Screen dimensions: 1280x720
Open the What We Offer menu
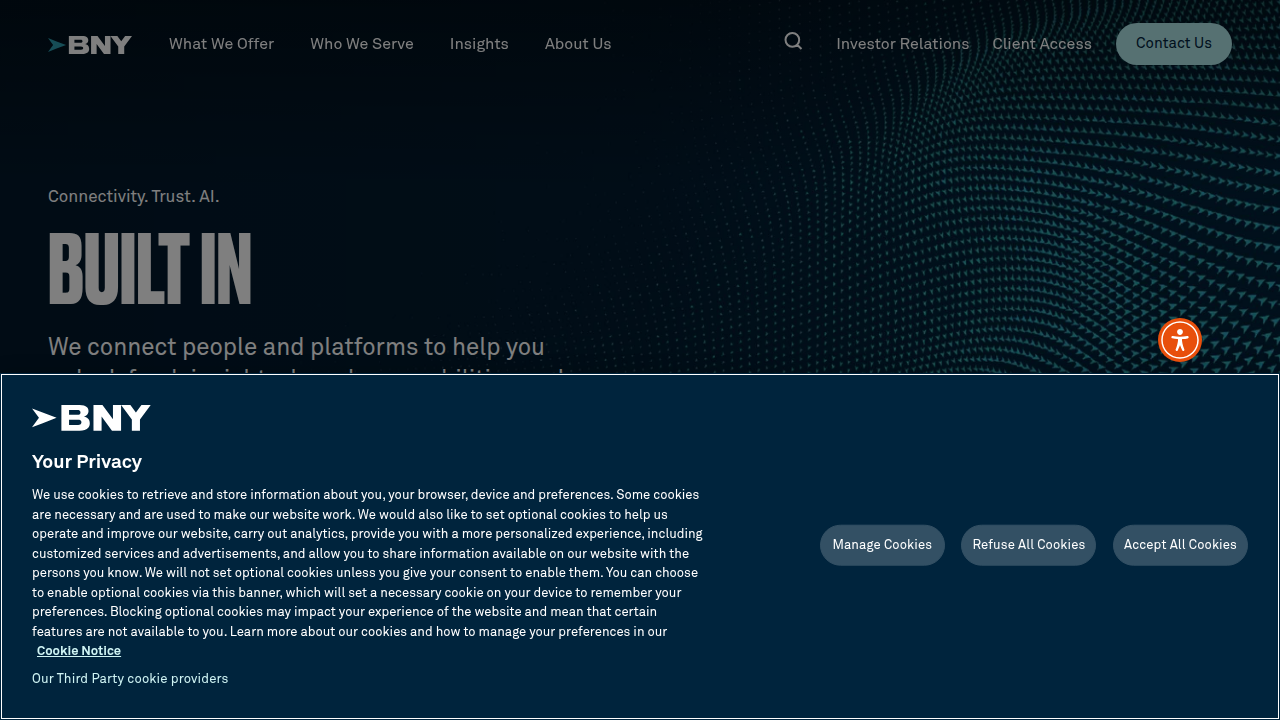coord(221,44)
